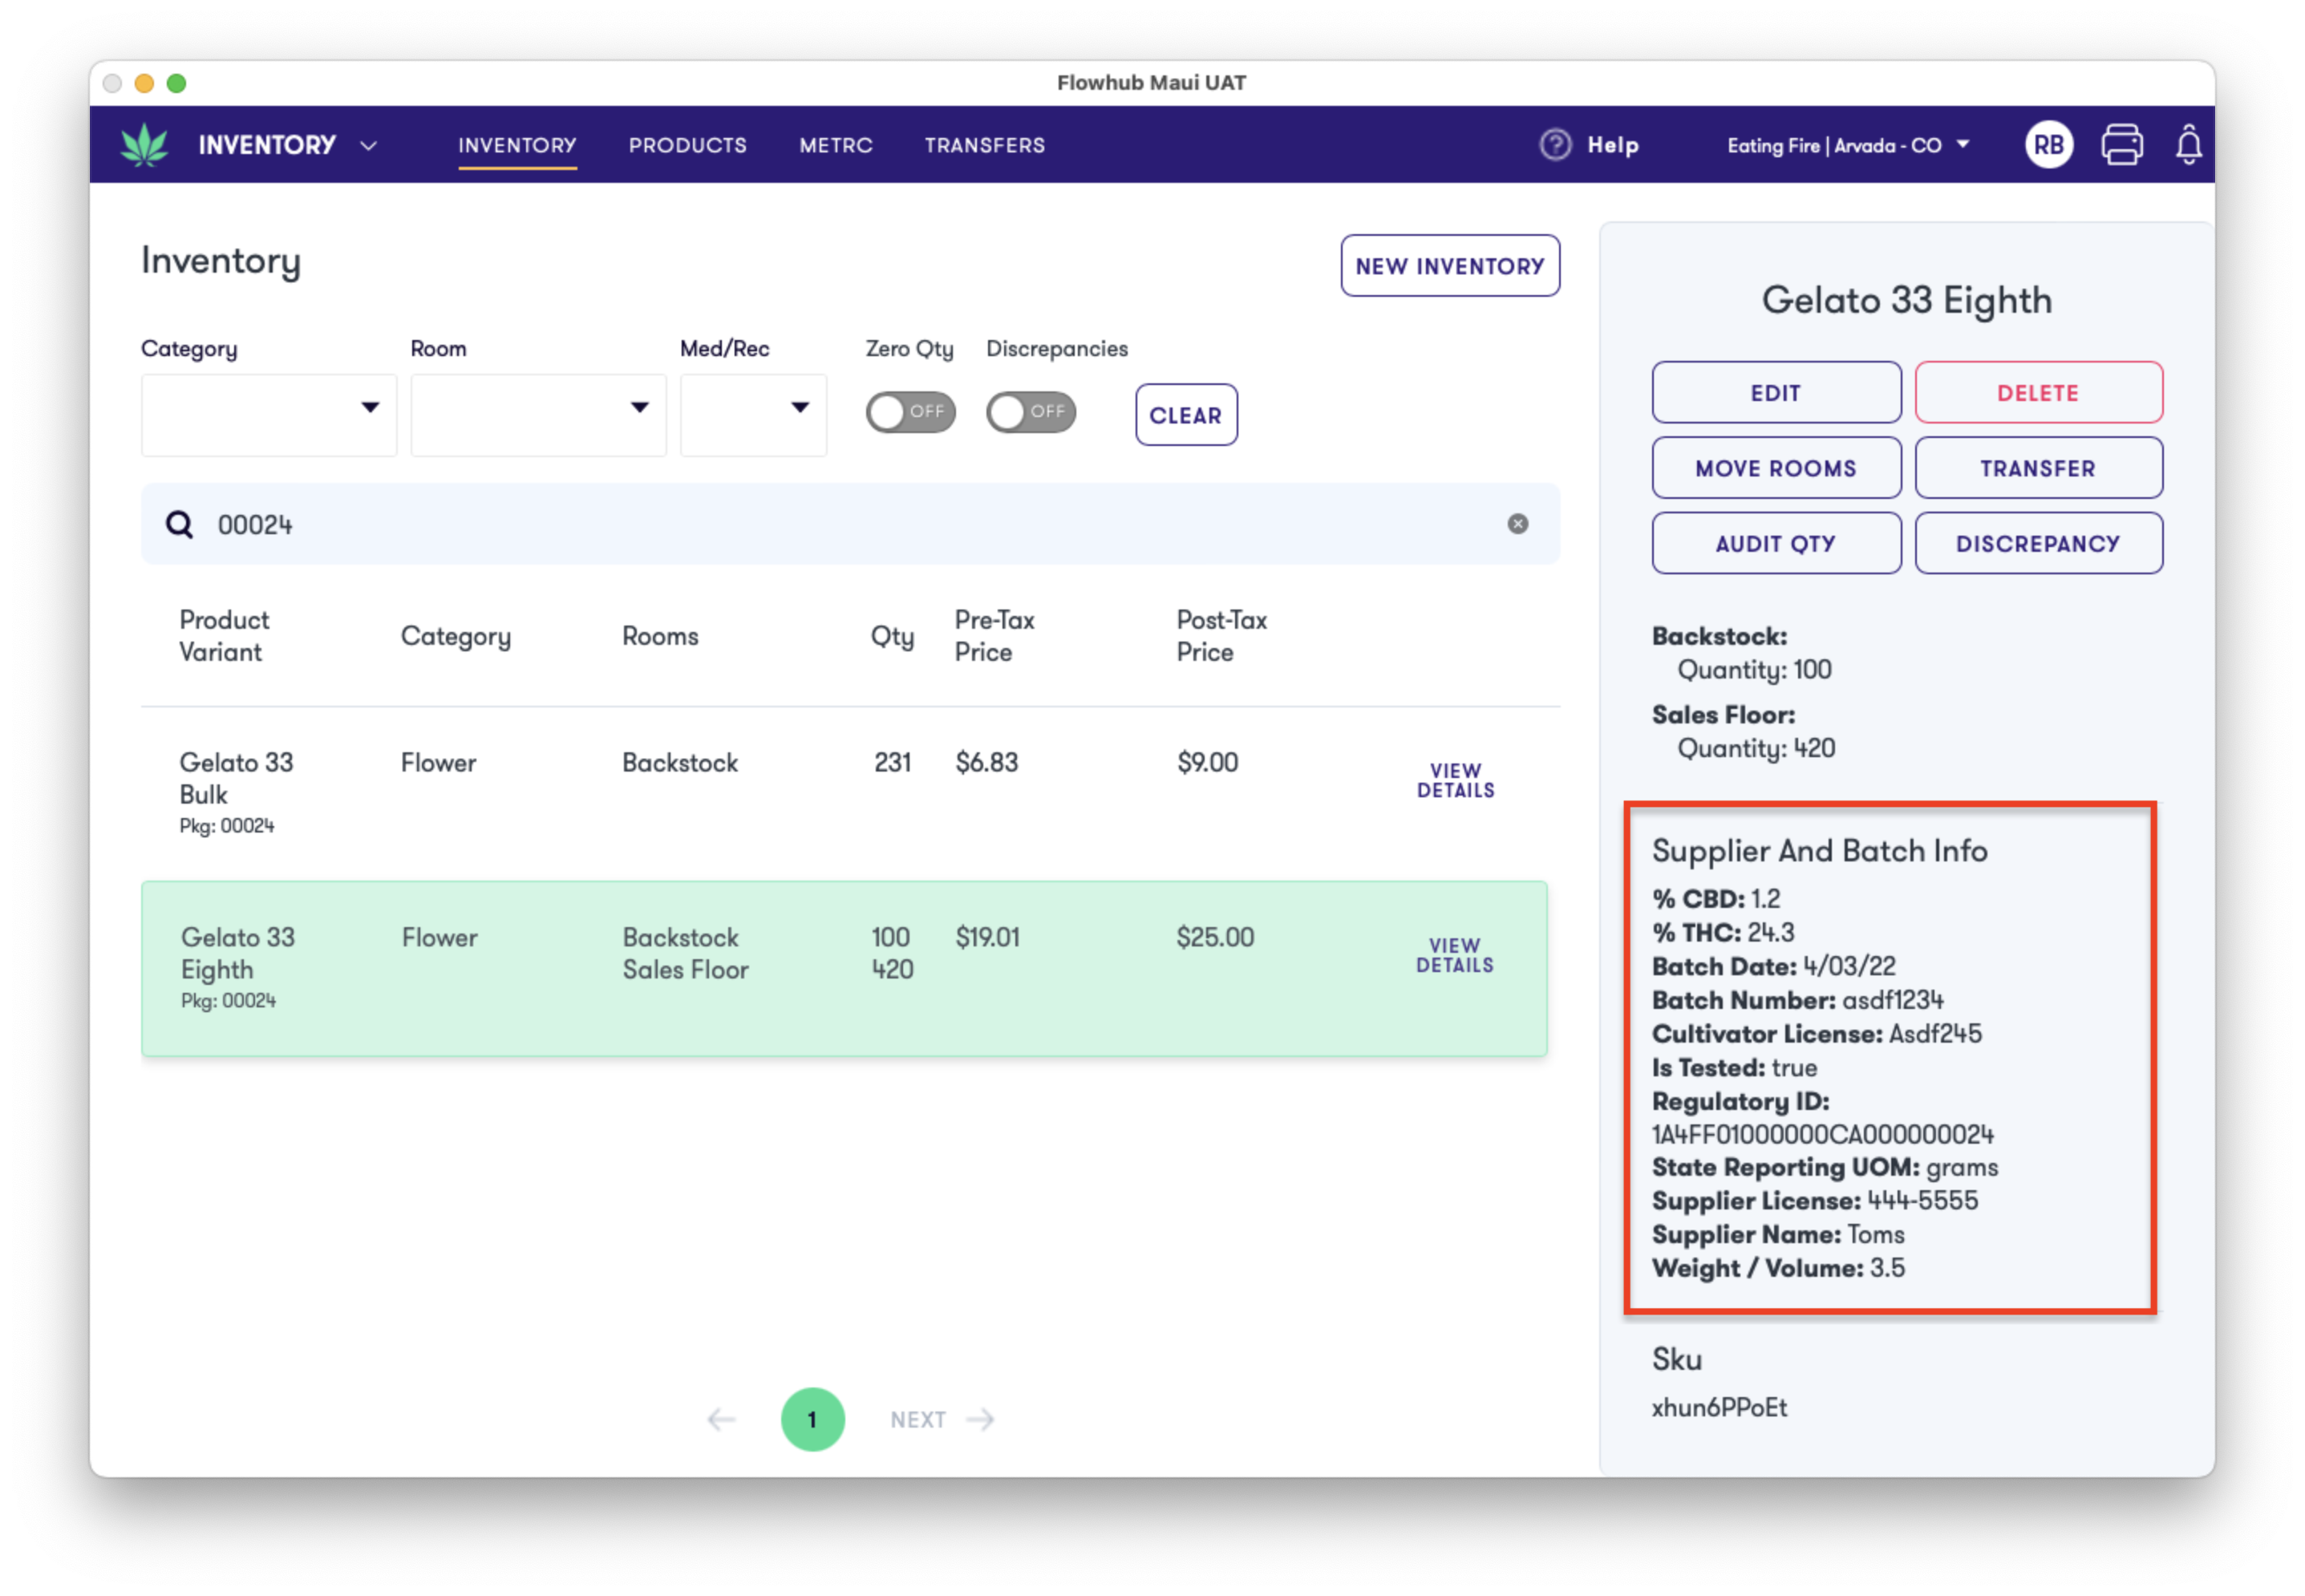This screenshot has height=1596, width=2305.
Task: Click the Batch Number asdf1234 text
Action: tap(1798, 1001)
